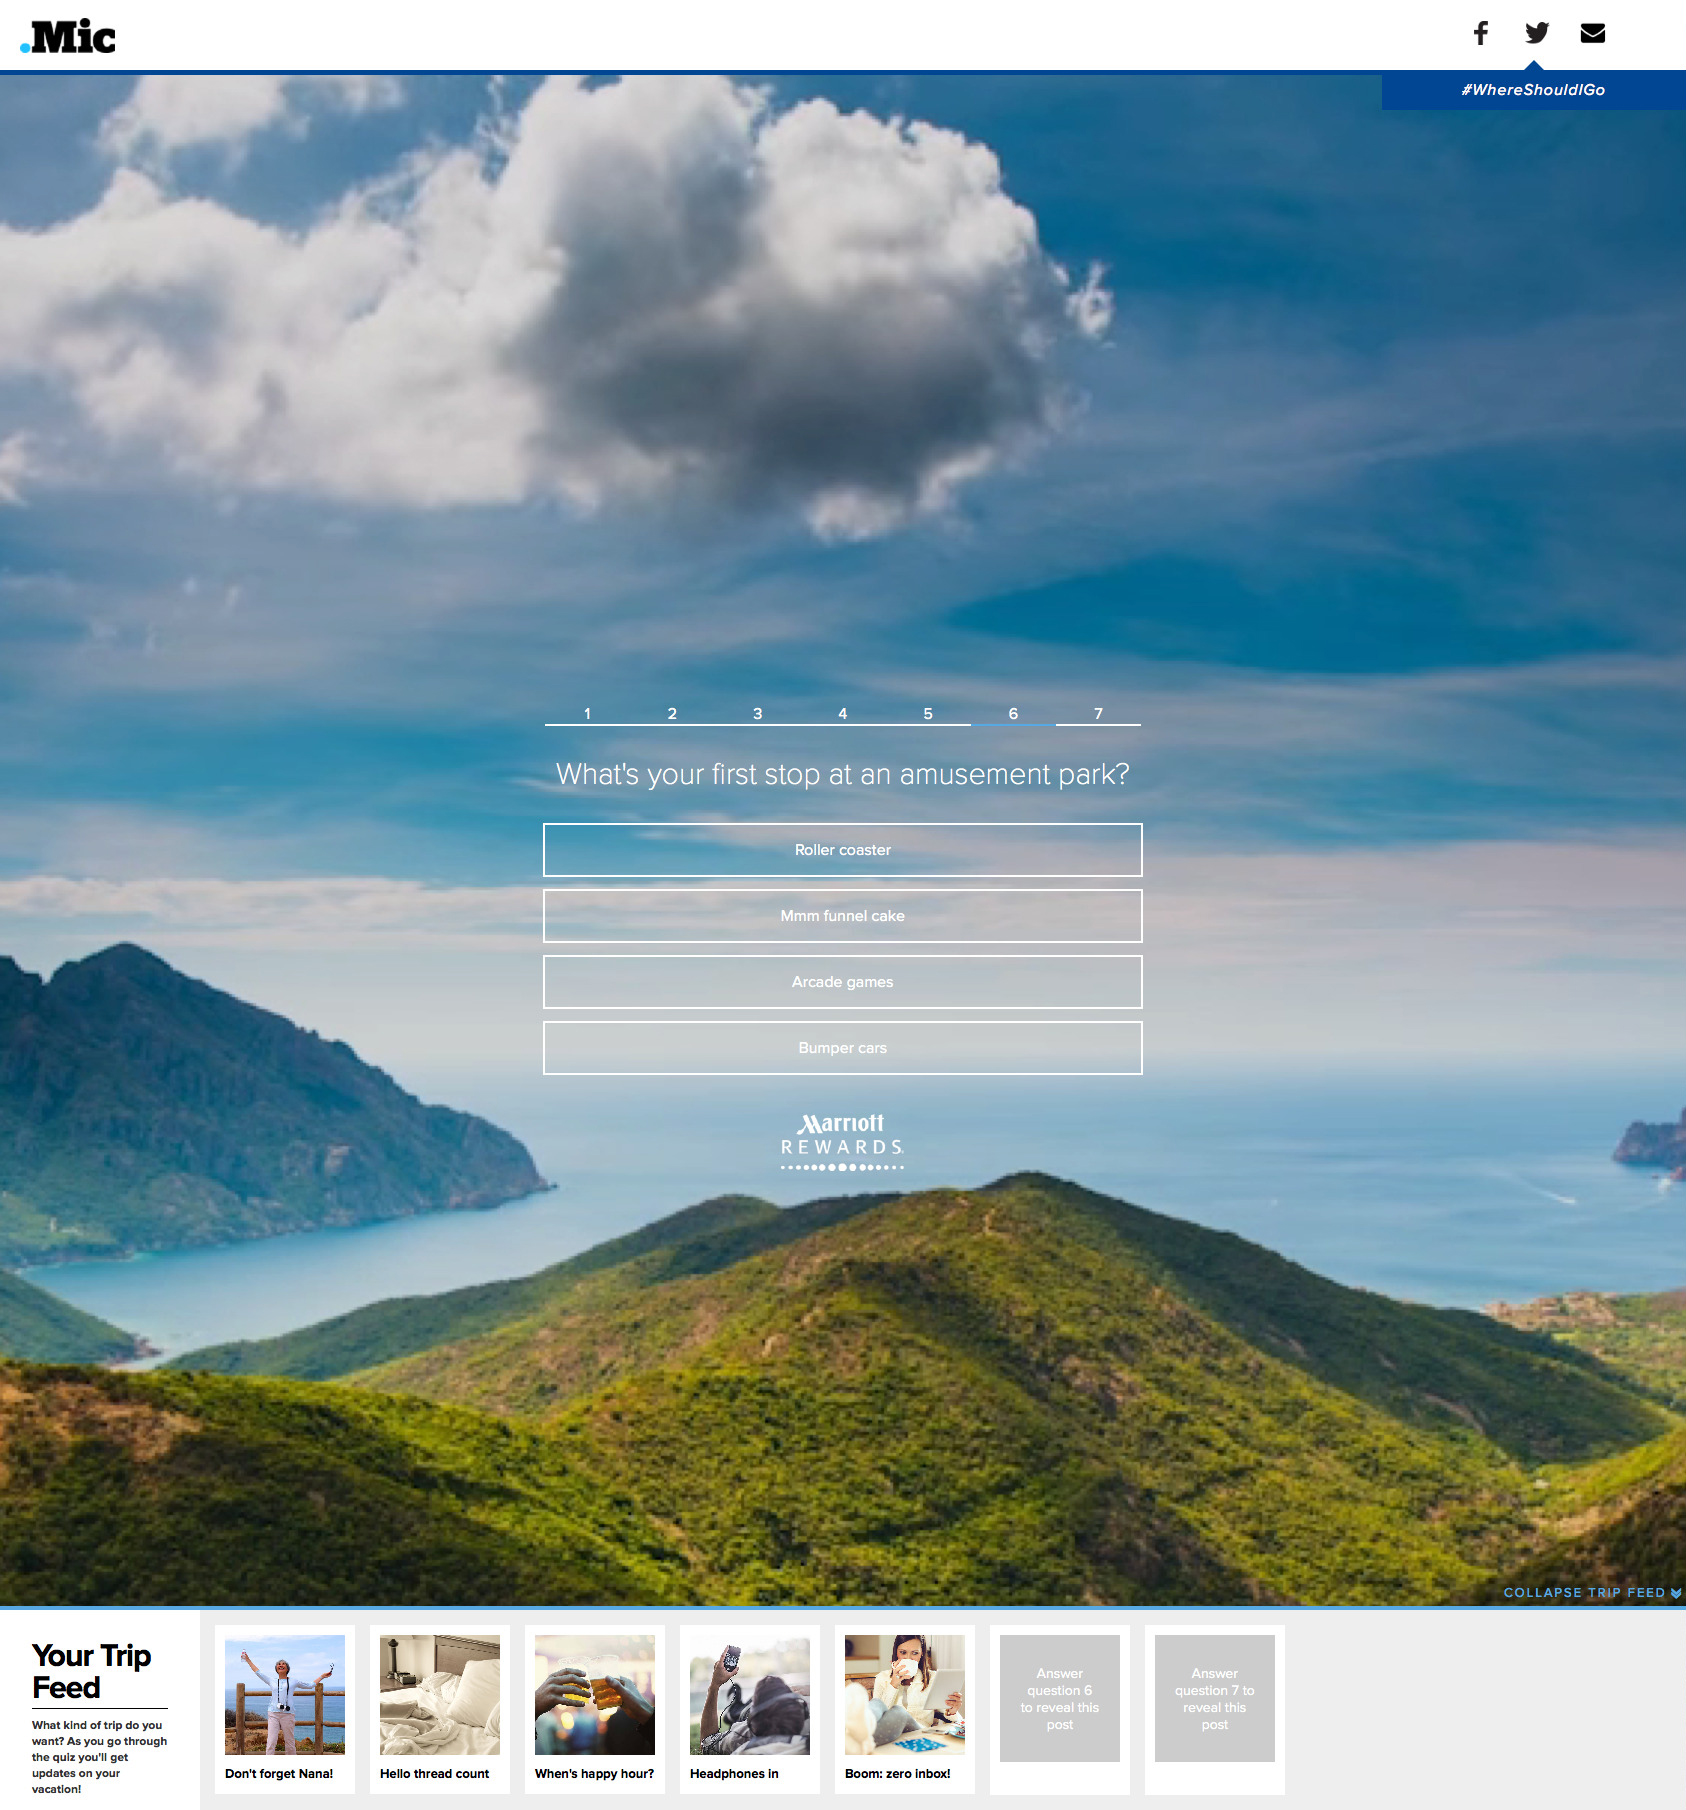The width and height of the screenshot is (1686, 1810).
Task: Choose the Bumper cars option
Action: coord(842,1048)
